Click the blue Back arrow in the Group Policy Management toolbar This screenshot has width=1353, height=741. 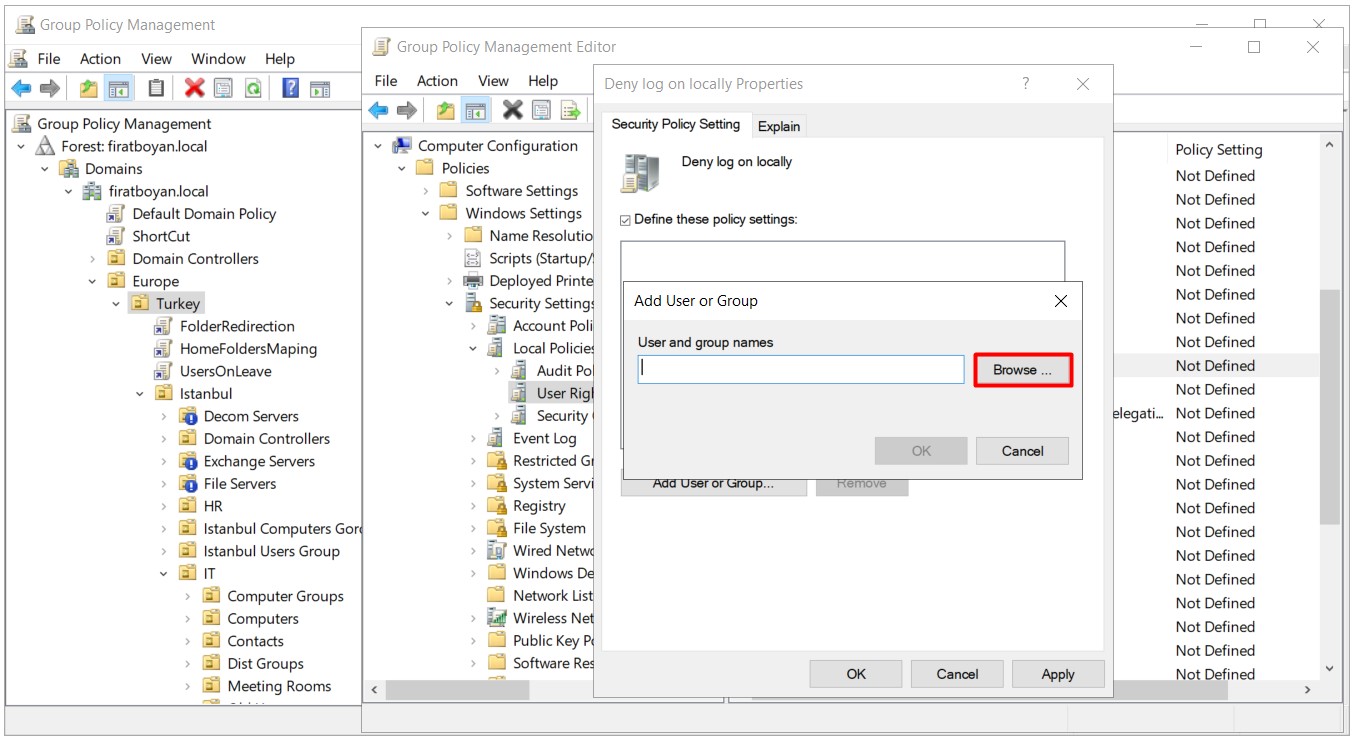pos(21,89)
